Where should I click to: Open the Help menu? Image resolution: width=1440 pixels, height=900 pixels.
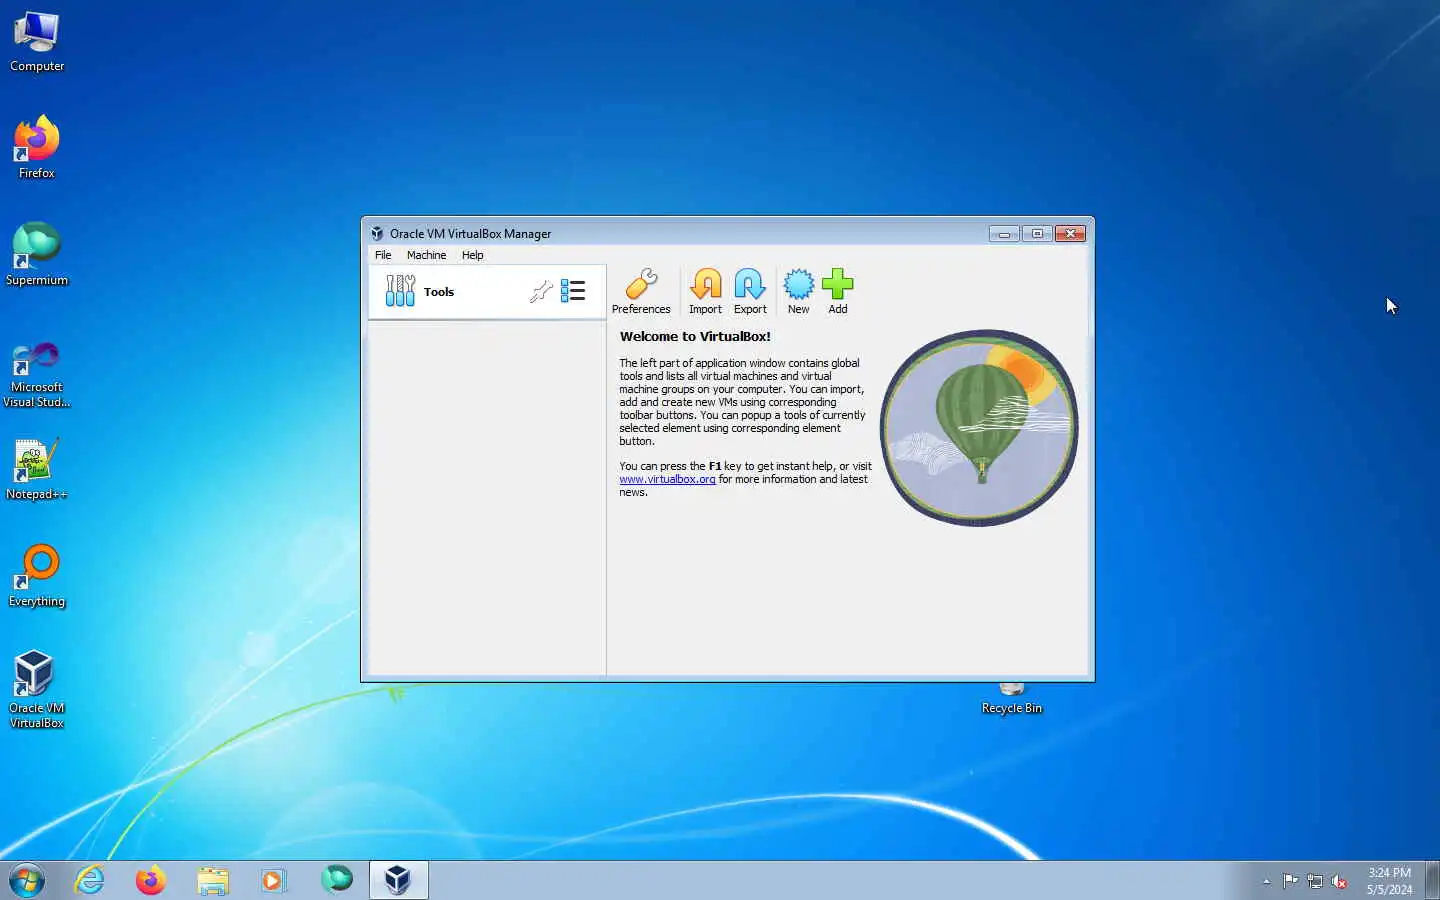(472, 255)
